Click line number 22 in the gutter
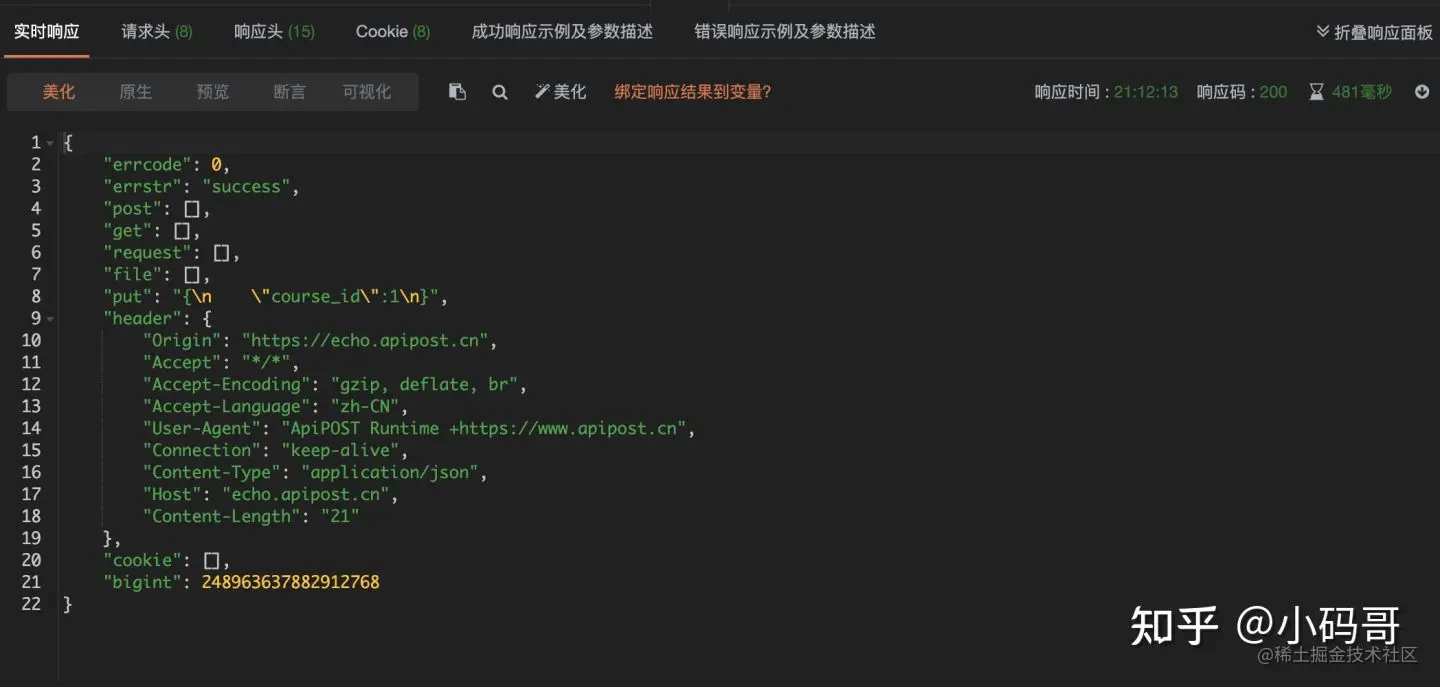1440x687 pixels. point(31,605)
